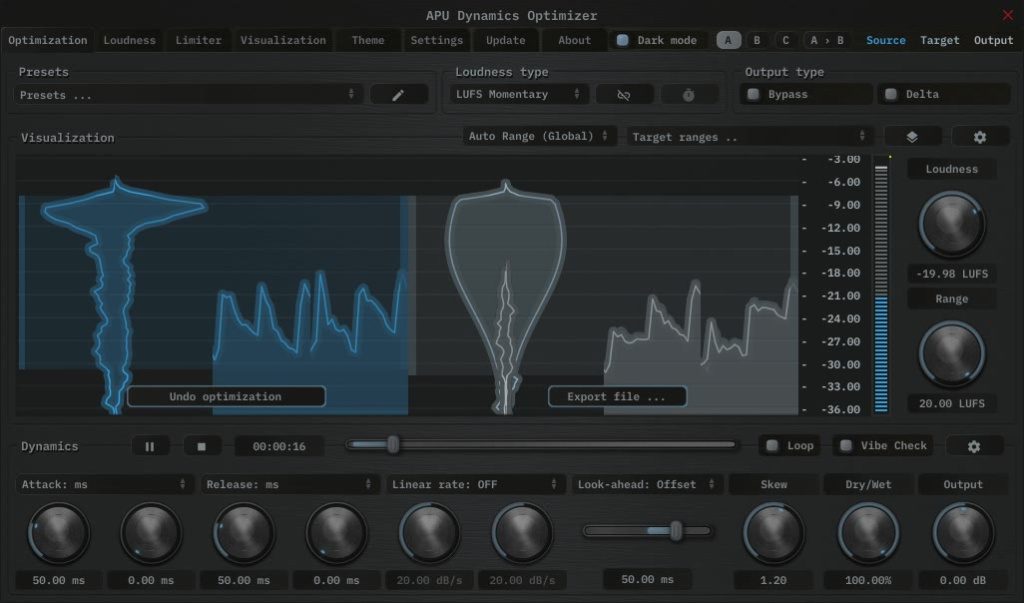Click the layers icon in the Visualization header
The image size is (1024, 603).
[x=913, y=136]
